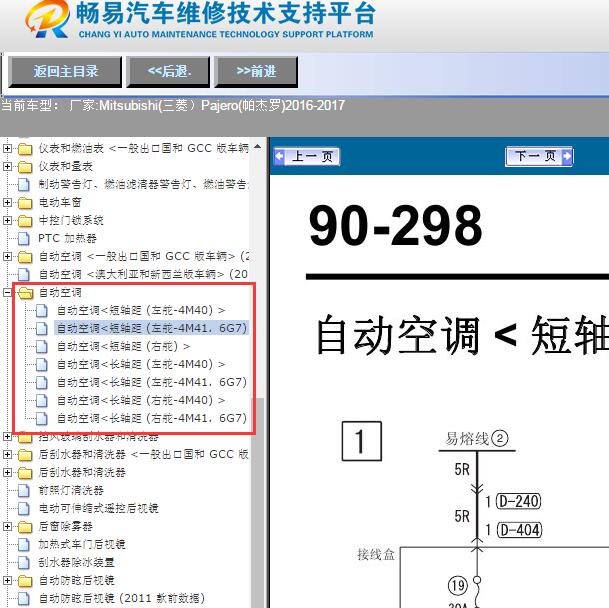The height and width of the screenshot is (608, 609).
Task: Click document icon of 短轴距 左舵-4M40
Action: pyautogui.click(x=42, y=310)
